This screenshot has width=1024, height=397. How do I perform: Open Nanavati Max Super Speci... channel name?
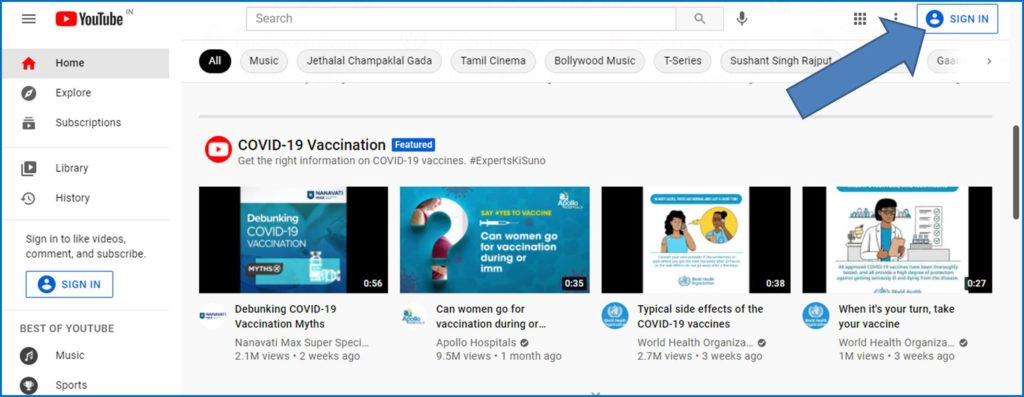tap(302, 343)
